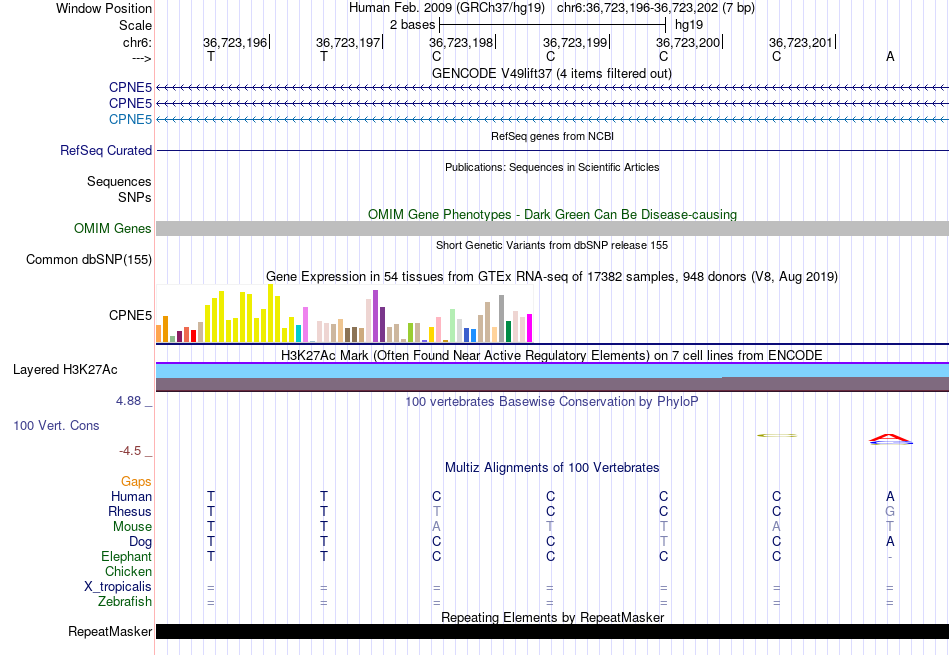The image size is (950, 655).
Task: Click base A in the reference sequence row
Action: pyautogui.click(x=889, y=56)
